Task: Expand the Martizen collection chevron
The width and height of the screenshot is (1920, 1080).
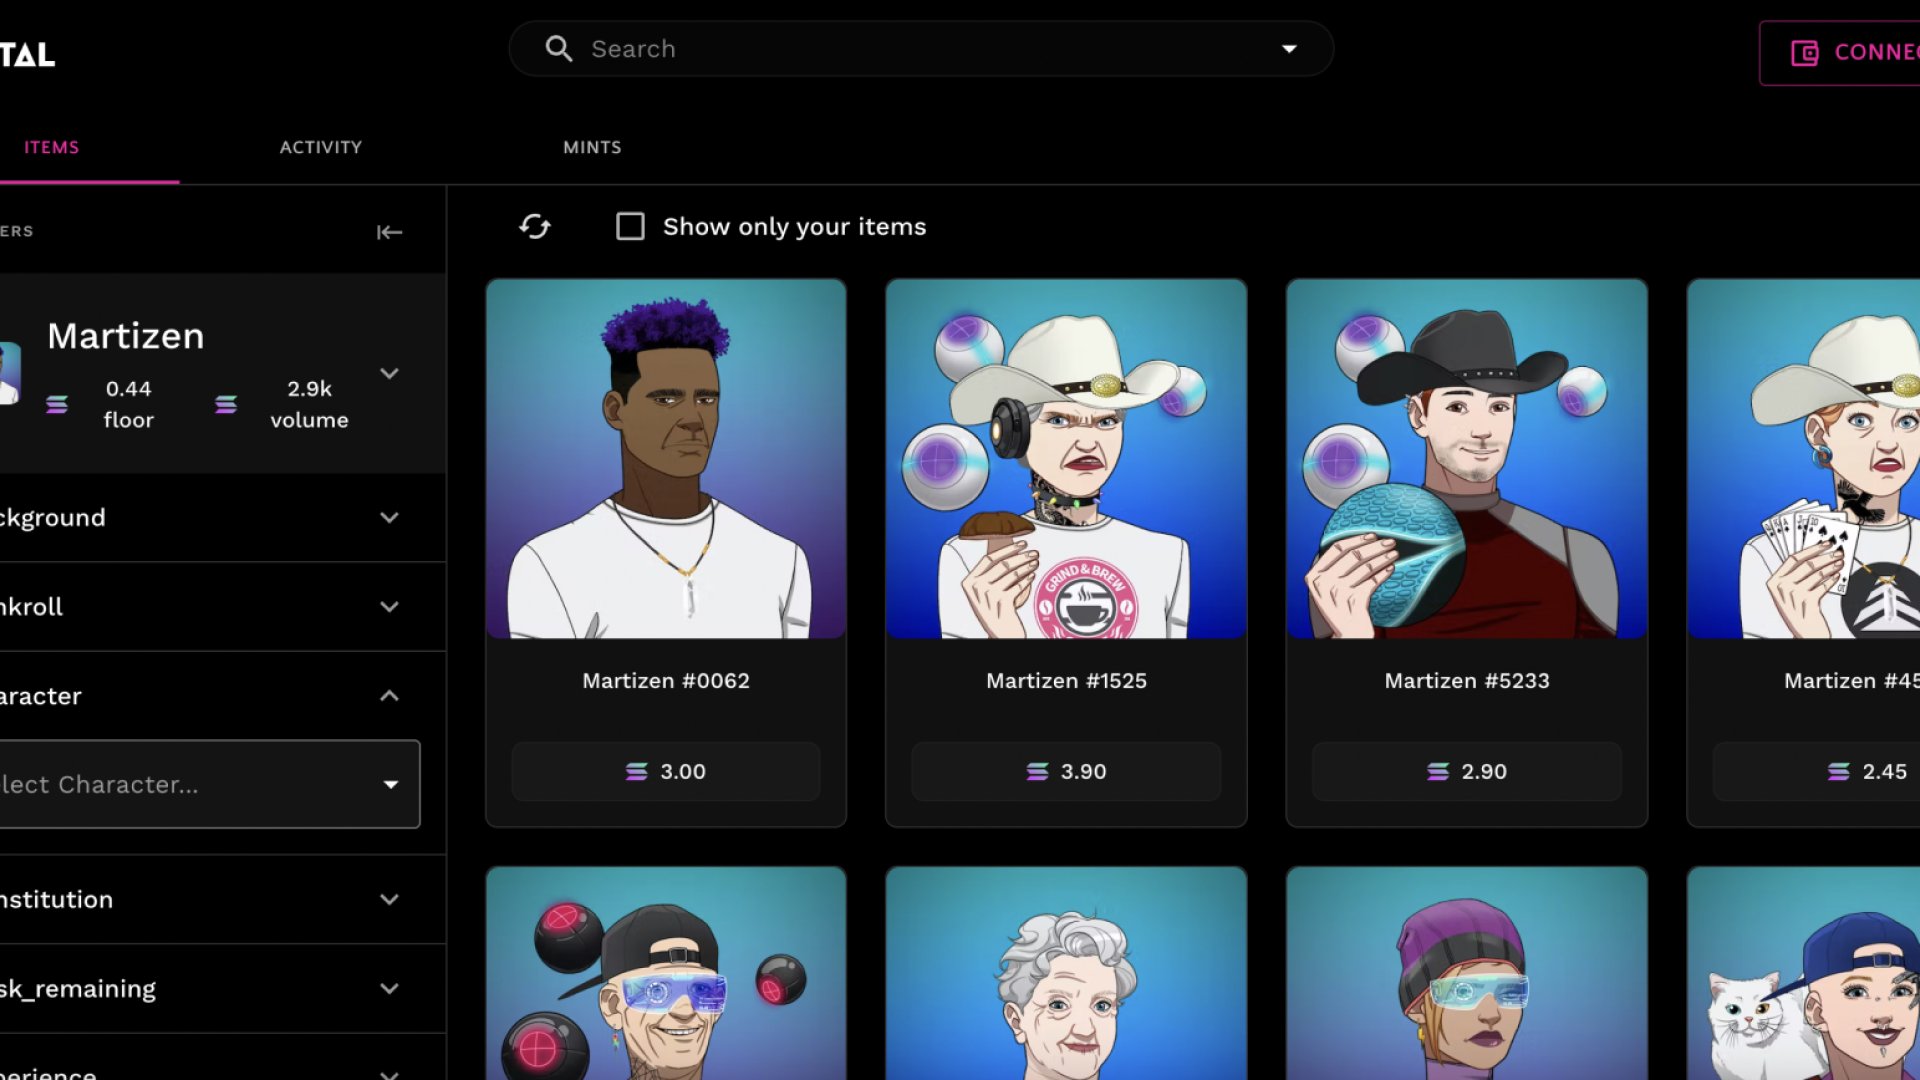Action: tap(390, 373)
